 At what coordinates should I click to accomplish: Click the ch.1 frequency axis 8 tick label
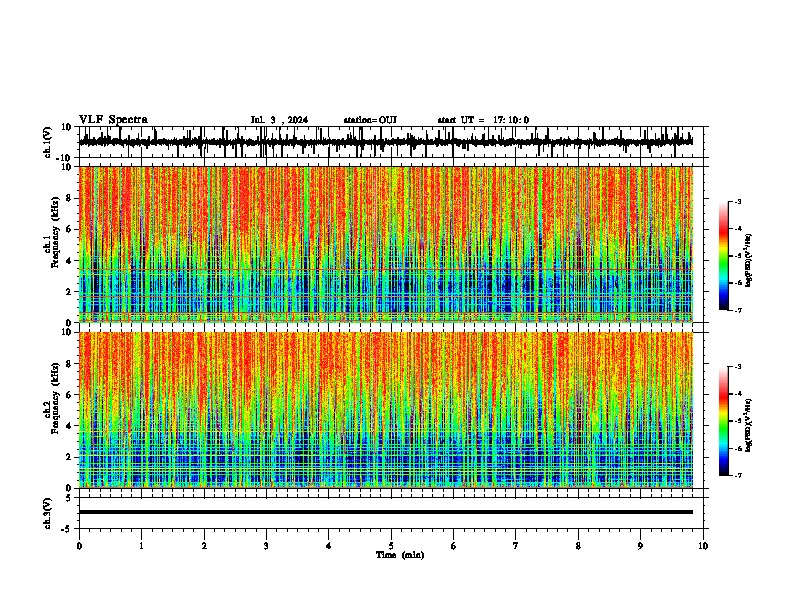pos(69,198)
